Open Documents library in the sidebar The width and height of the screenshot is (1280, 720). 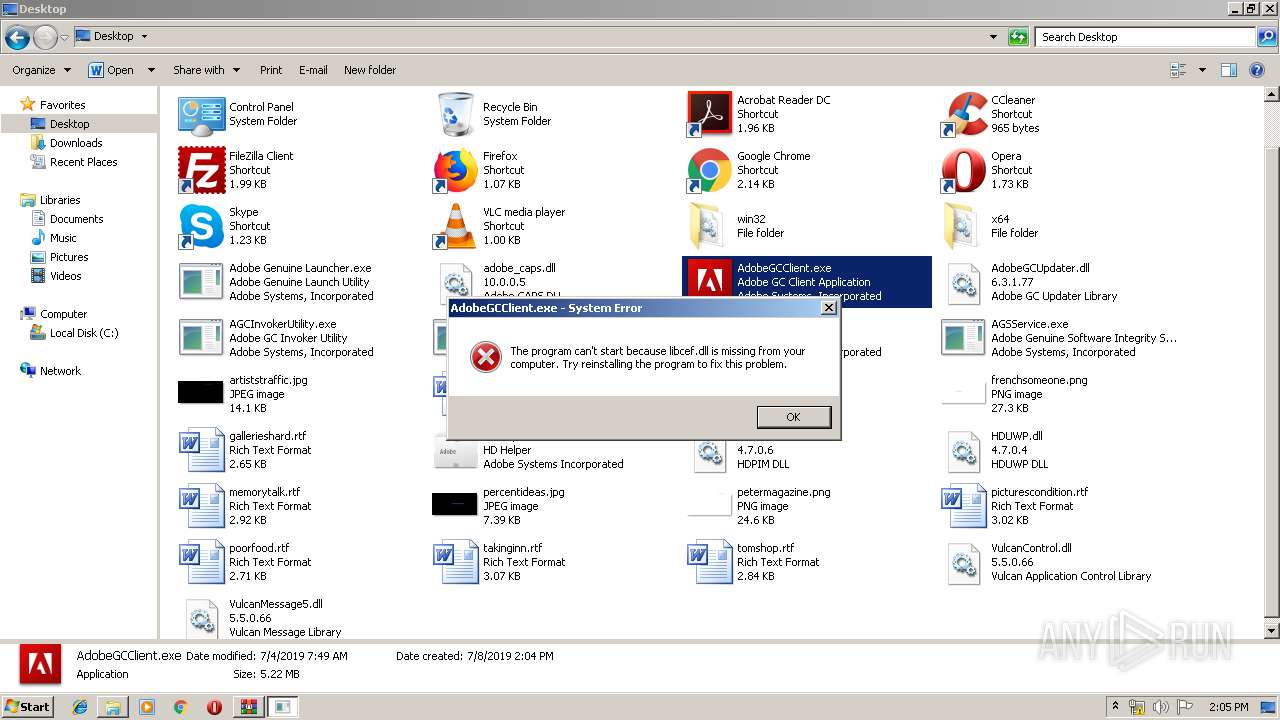[x=76, y=219]
